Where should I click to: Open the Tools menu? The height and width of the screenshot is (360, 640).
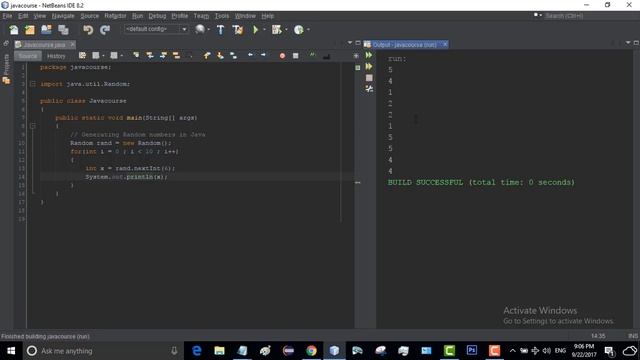(x=222, y=16)
